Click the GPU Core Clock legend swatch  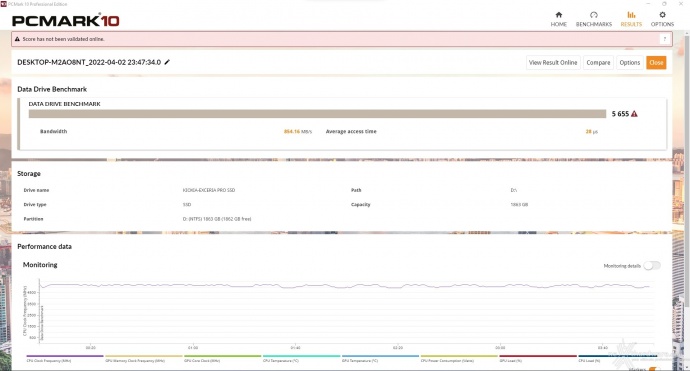point(223,356)
